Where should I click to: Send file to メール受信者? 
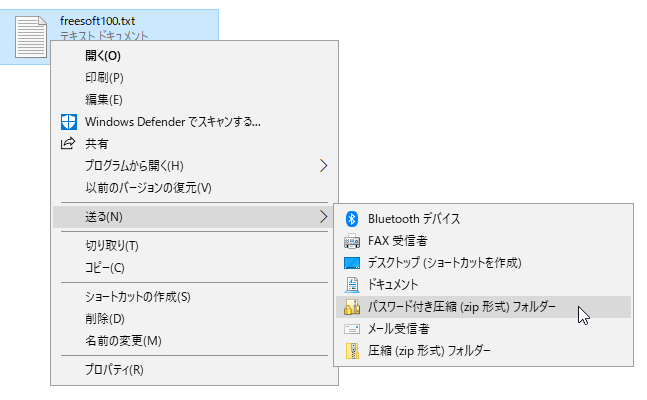pyautogui.click(x=483, y=329)
